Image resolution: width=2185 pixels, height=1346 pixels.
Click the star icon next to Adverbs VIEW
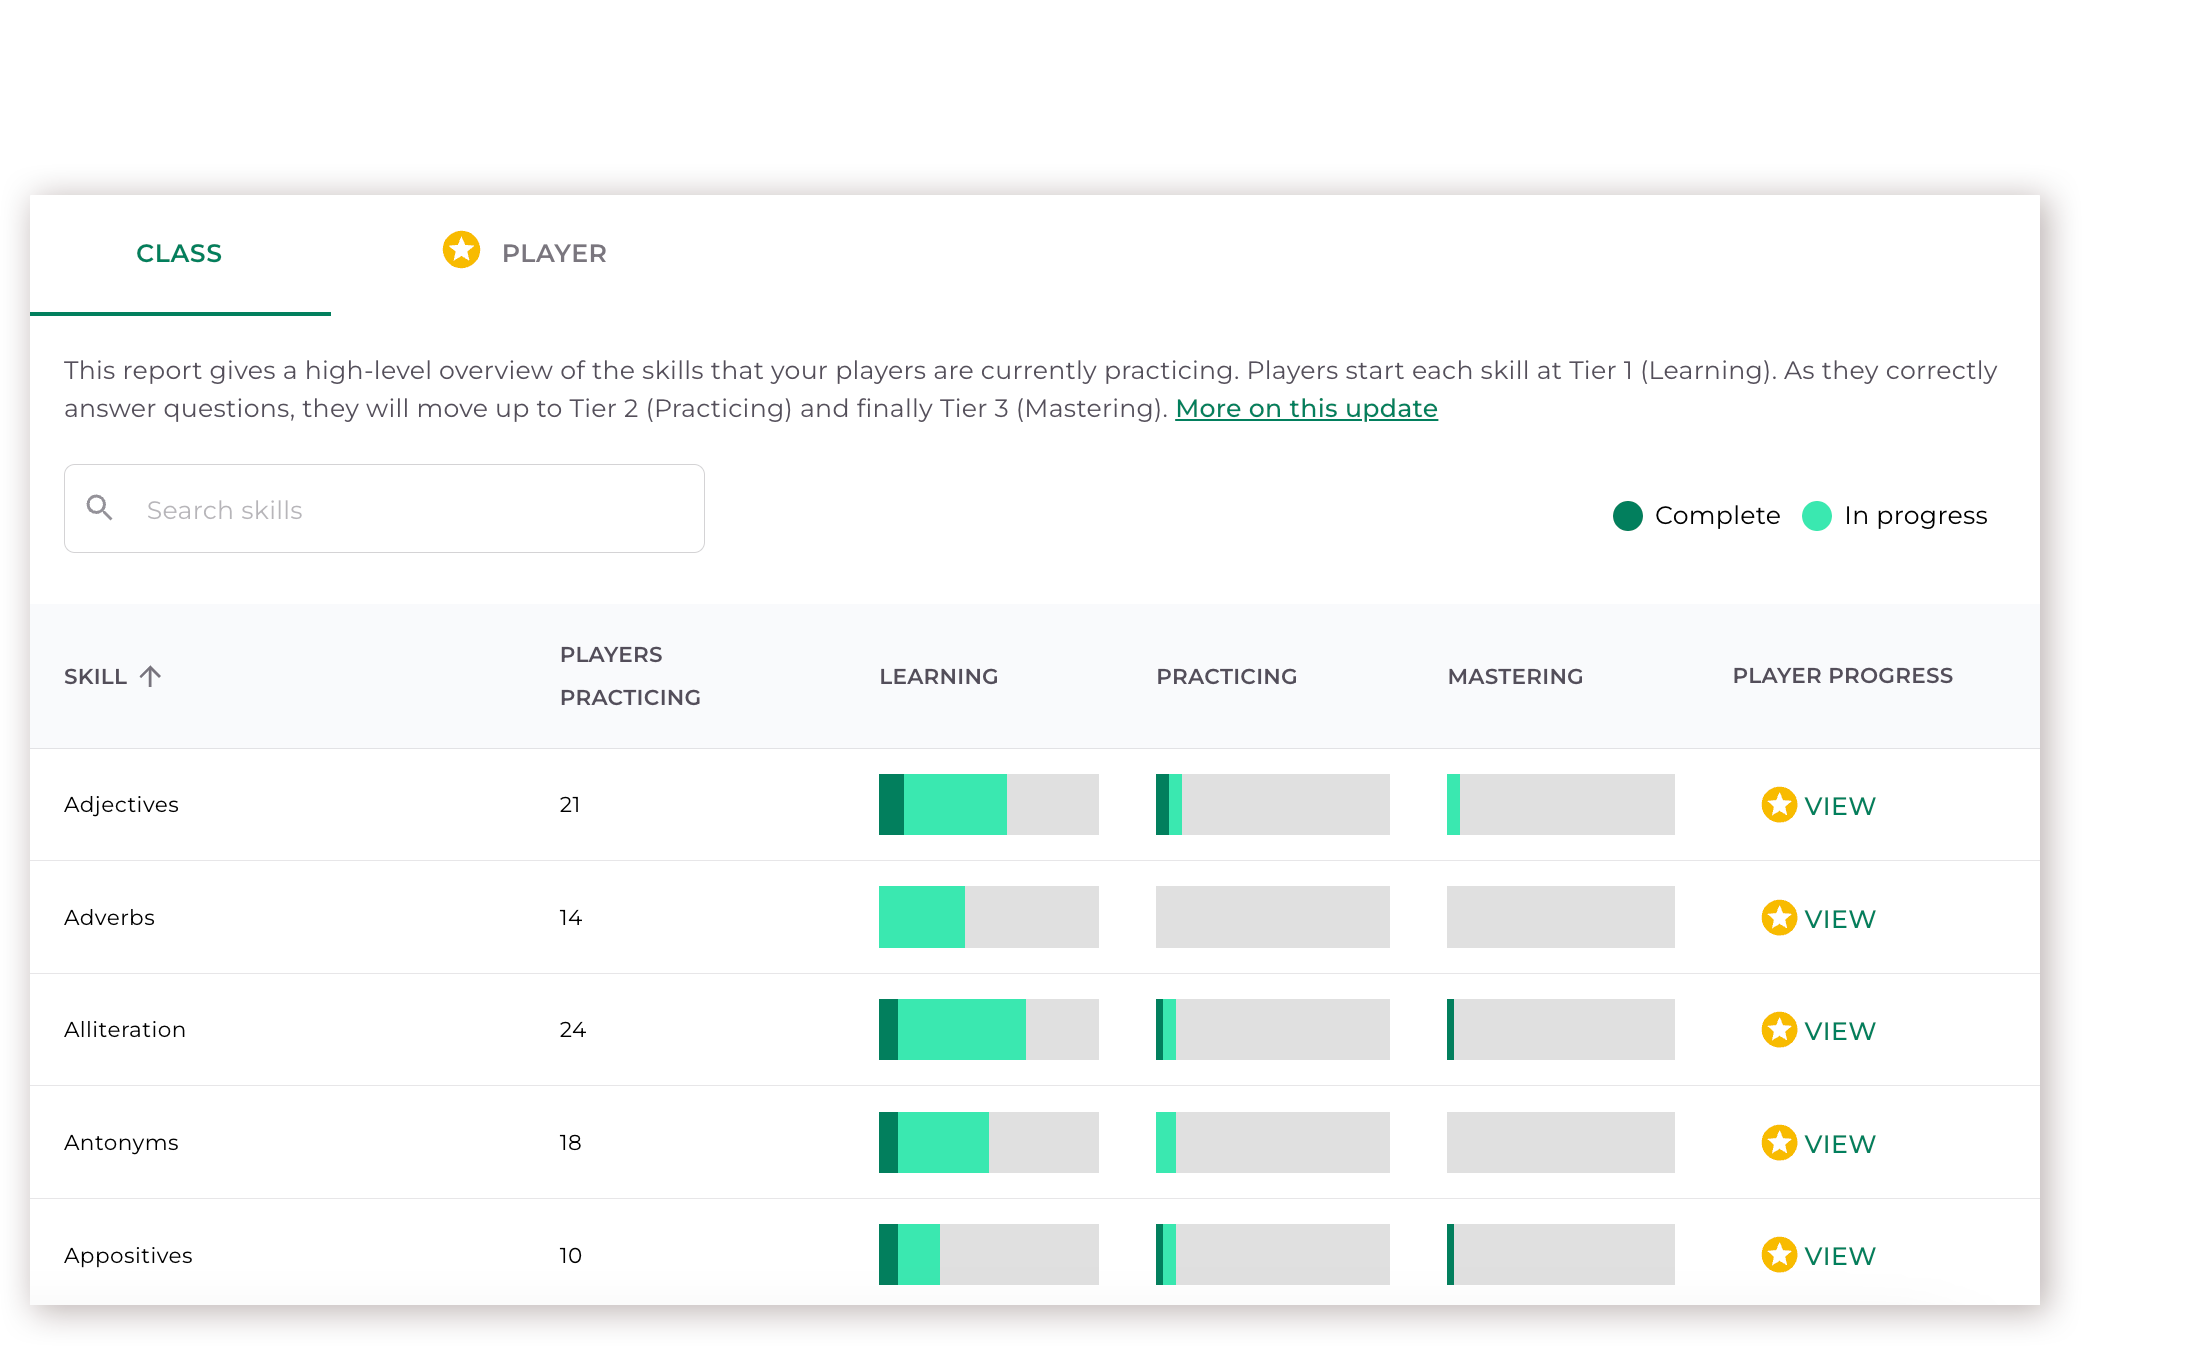1779,917
